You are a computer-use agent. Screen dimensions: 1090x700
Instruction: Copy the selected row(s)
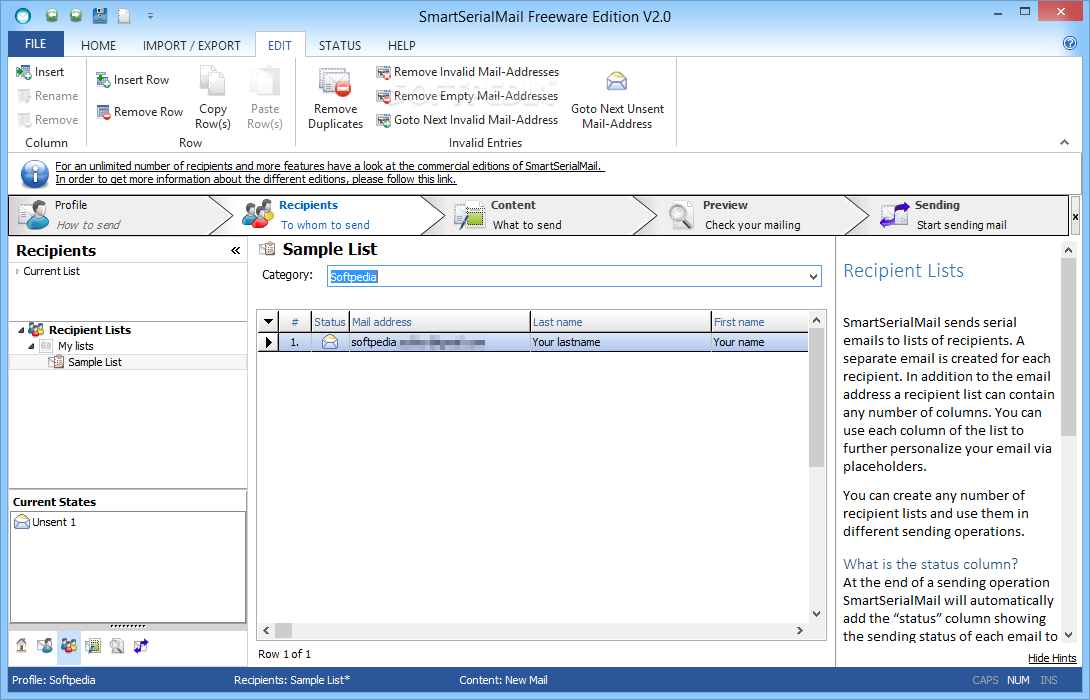click(213, 98)
